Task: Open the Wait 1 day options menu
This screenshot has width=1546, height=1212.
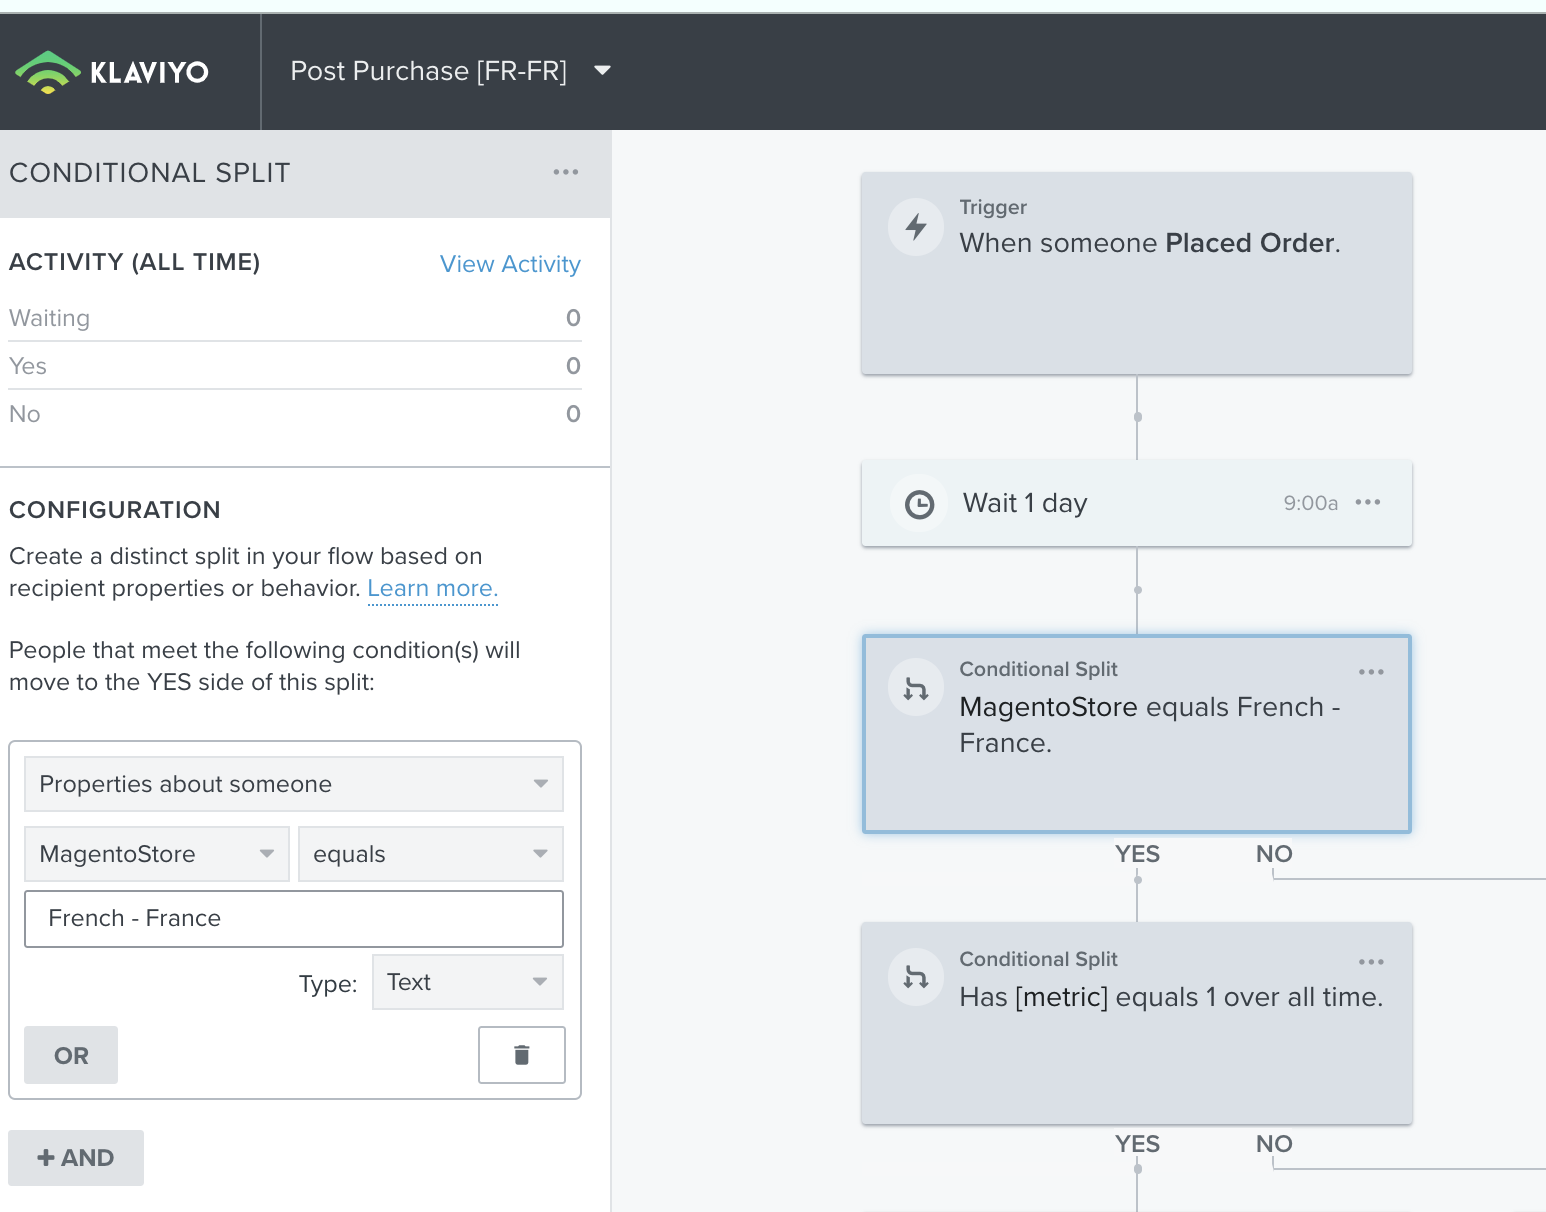Action: [1368, 502]
